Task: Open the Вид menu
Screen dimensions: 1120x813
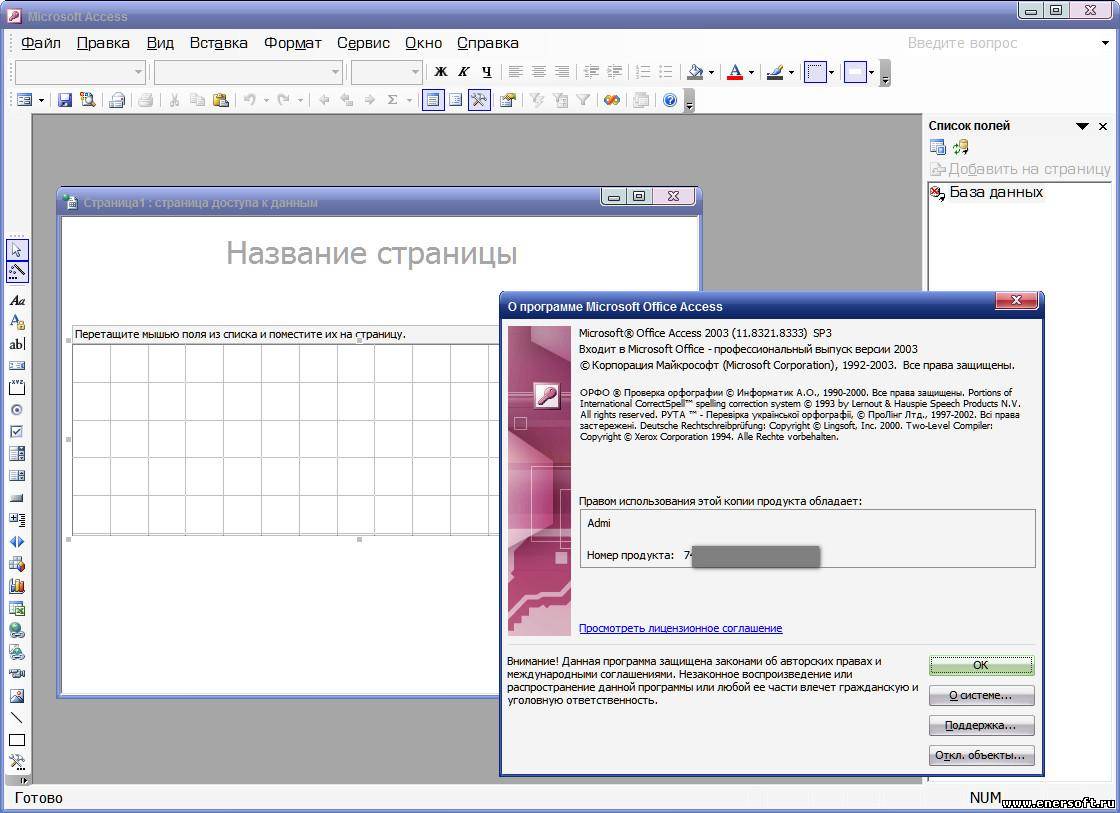Action: click(x=160, y=43)
